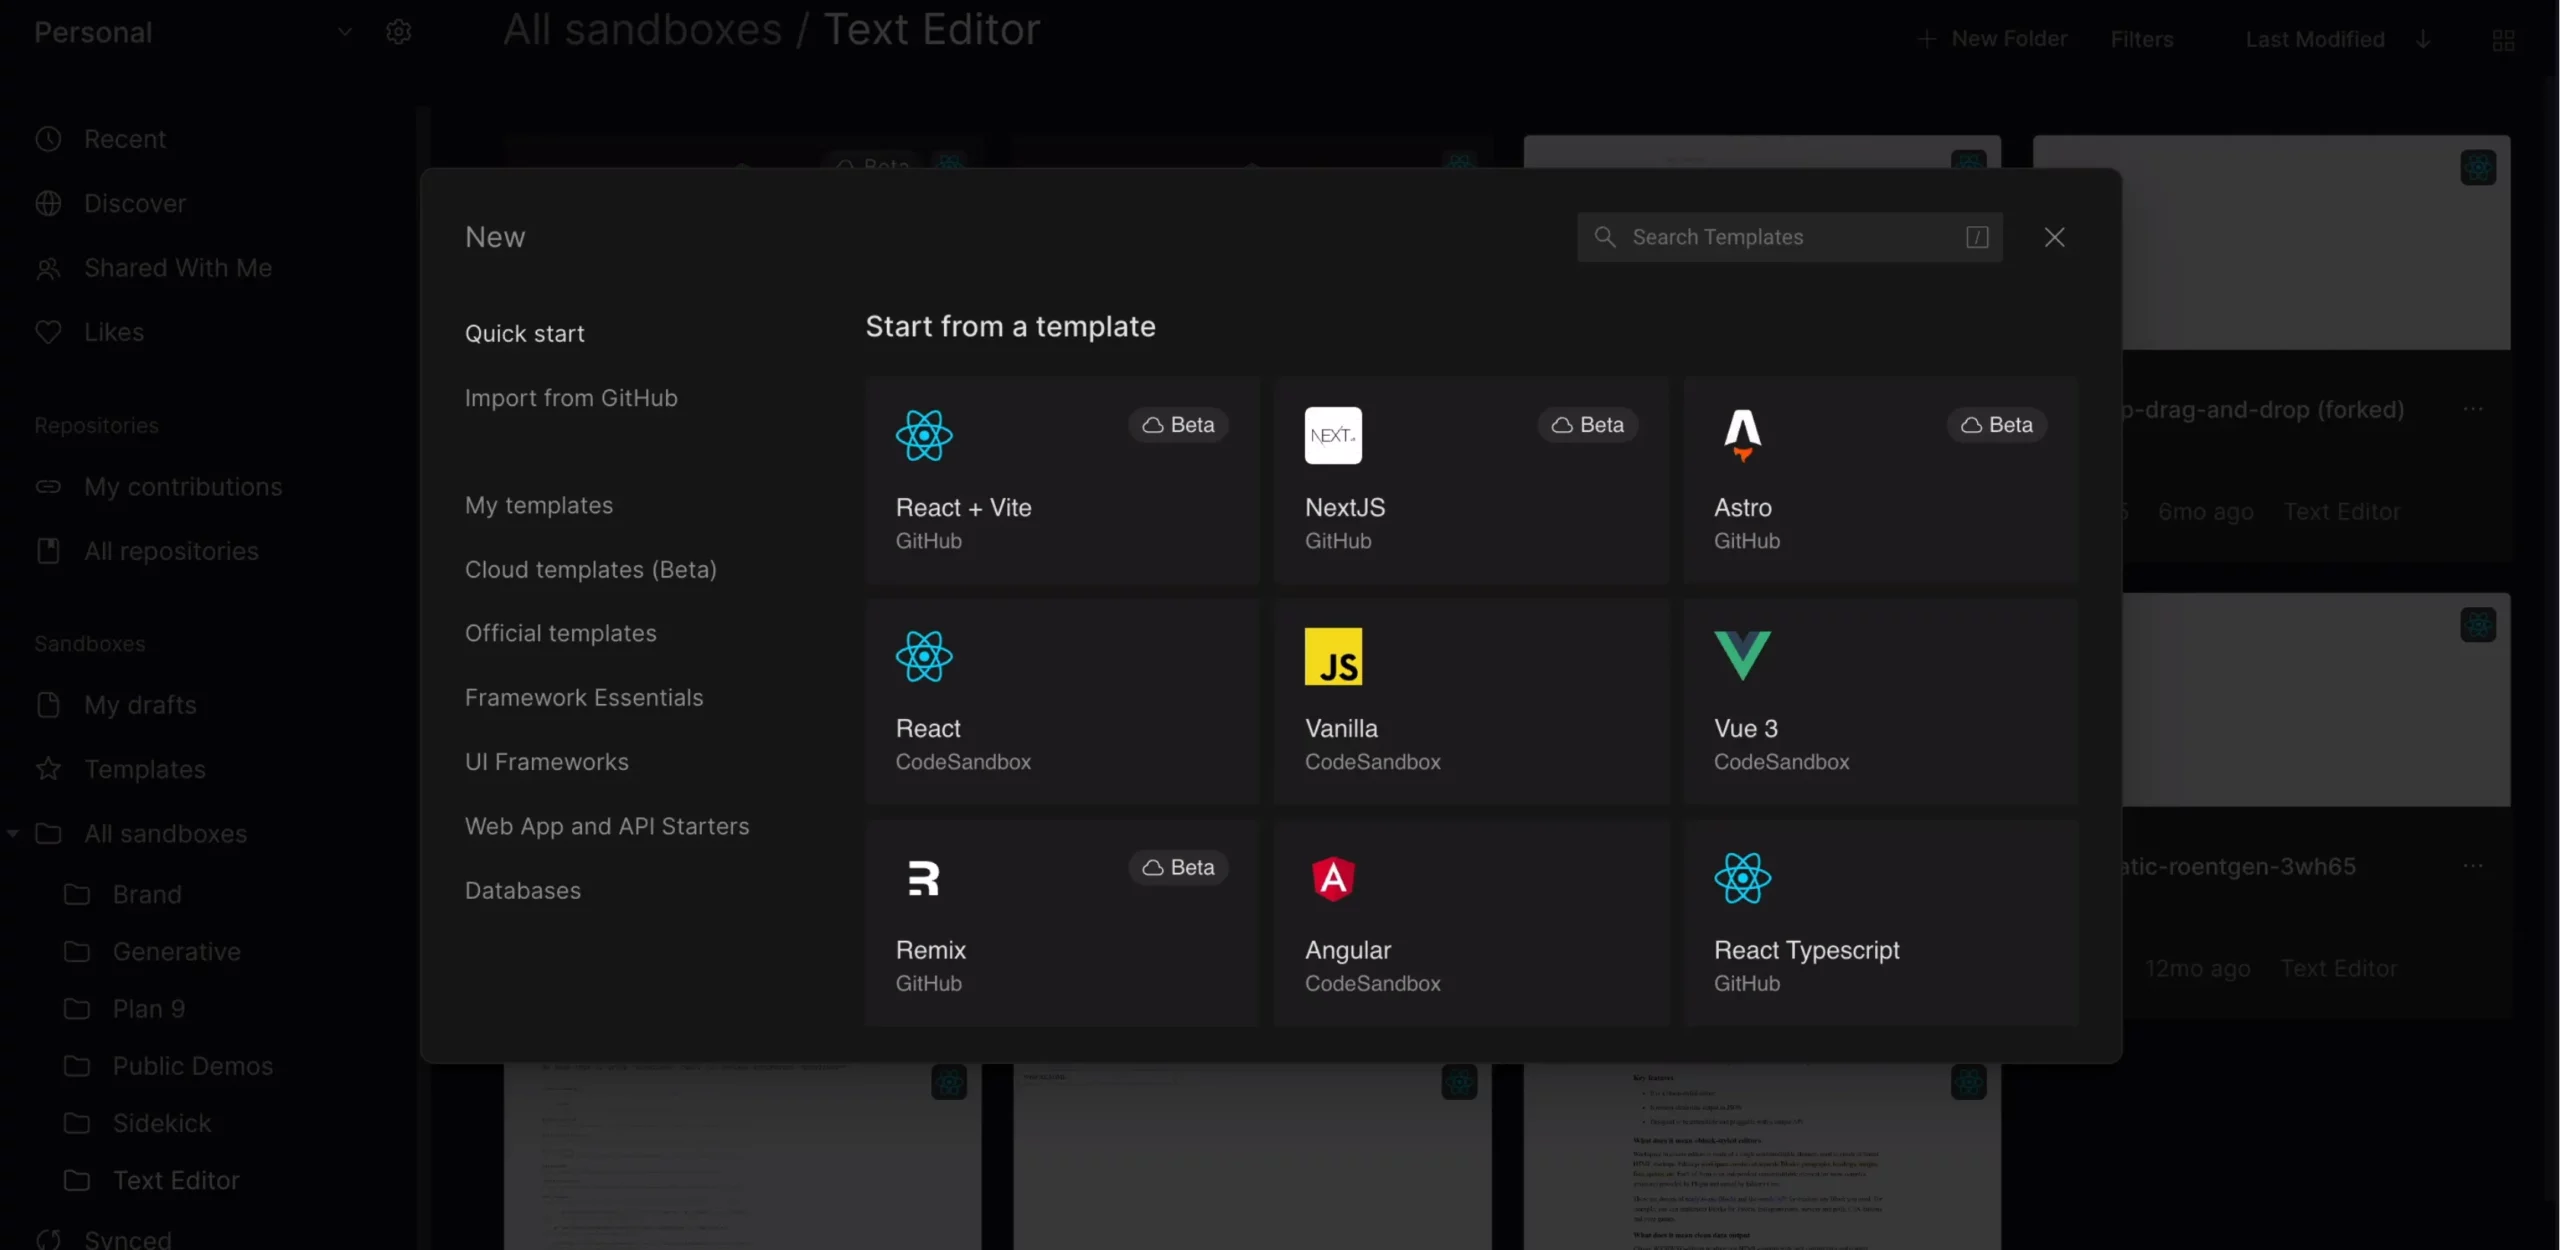
Task: Open the Last Modified sort dropdown
Action: coord(2315,39)
